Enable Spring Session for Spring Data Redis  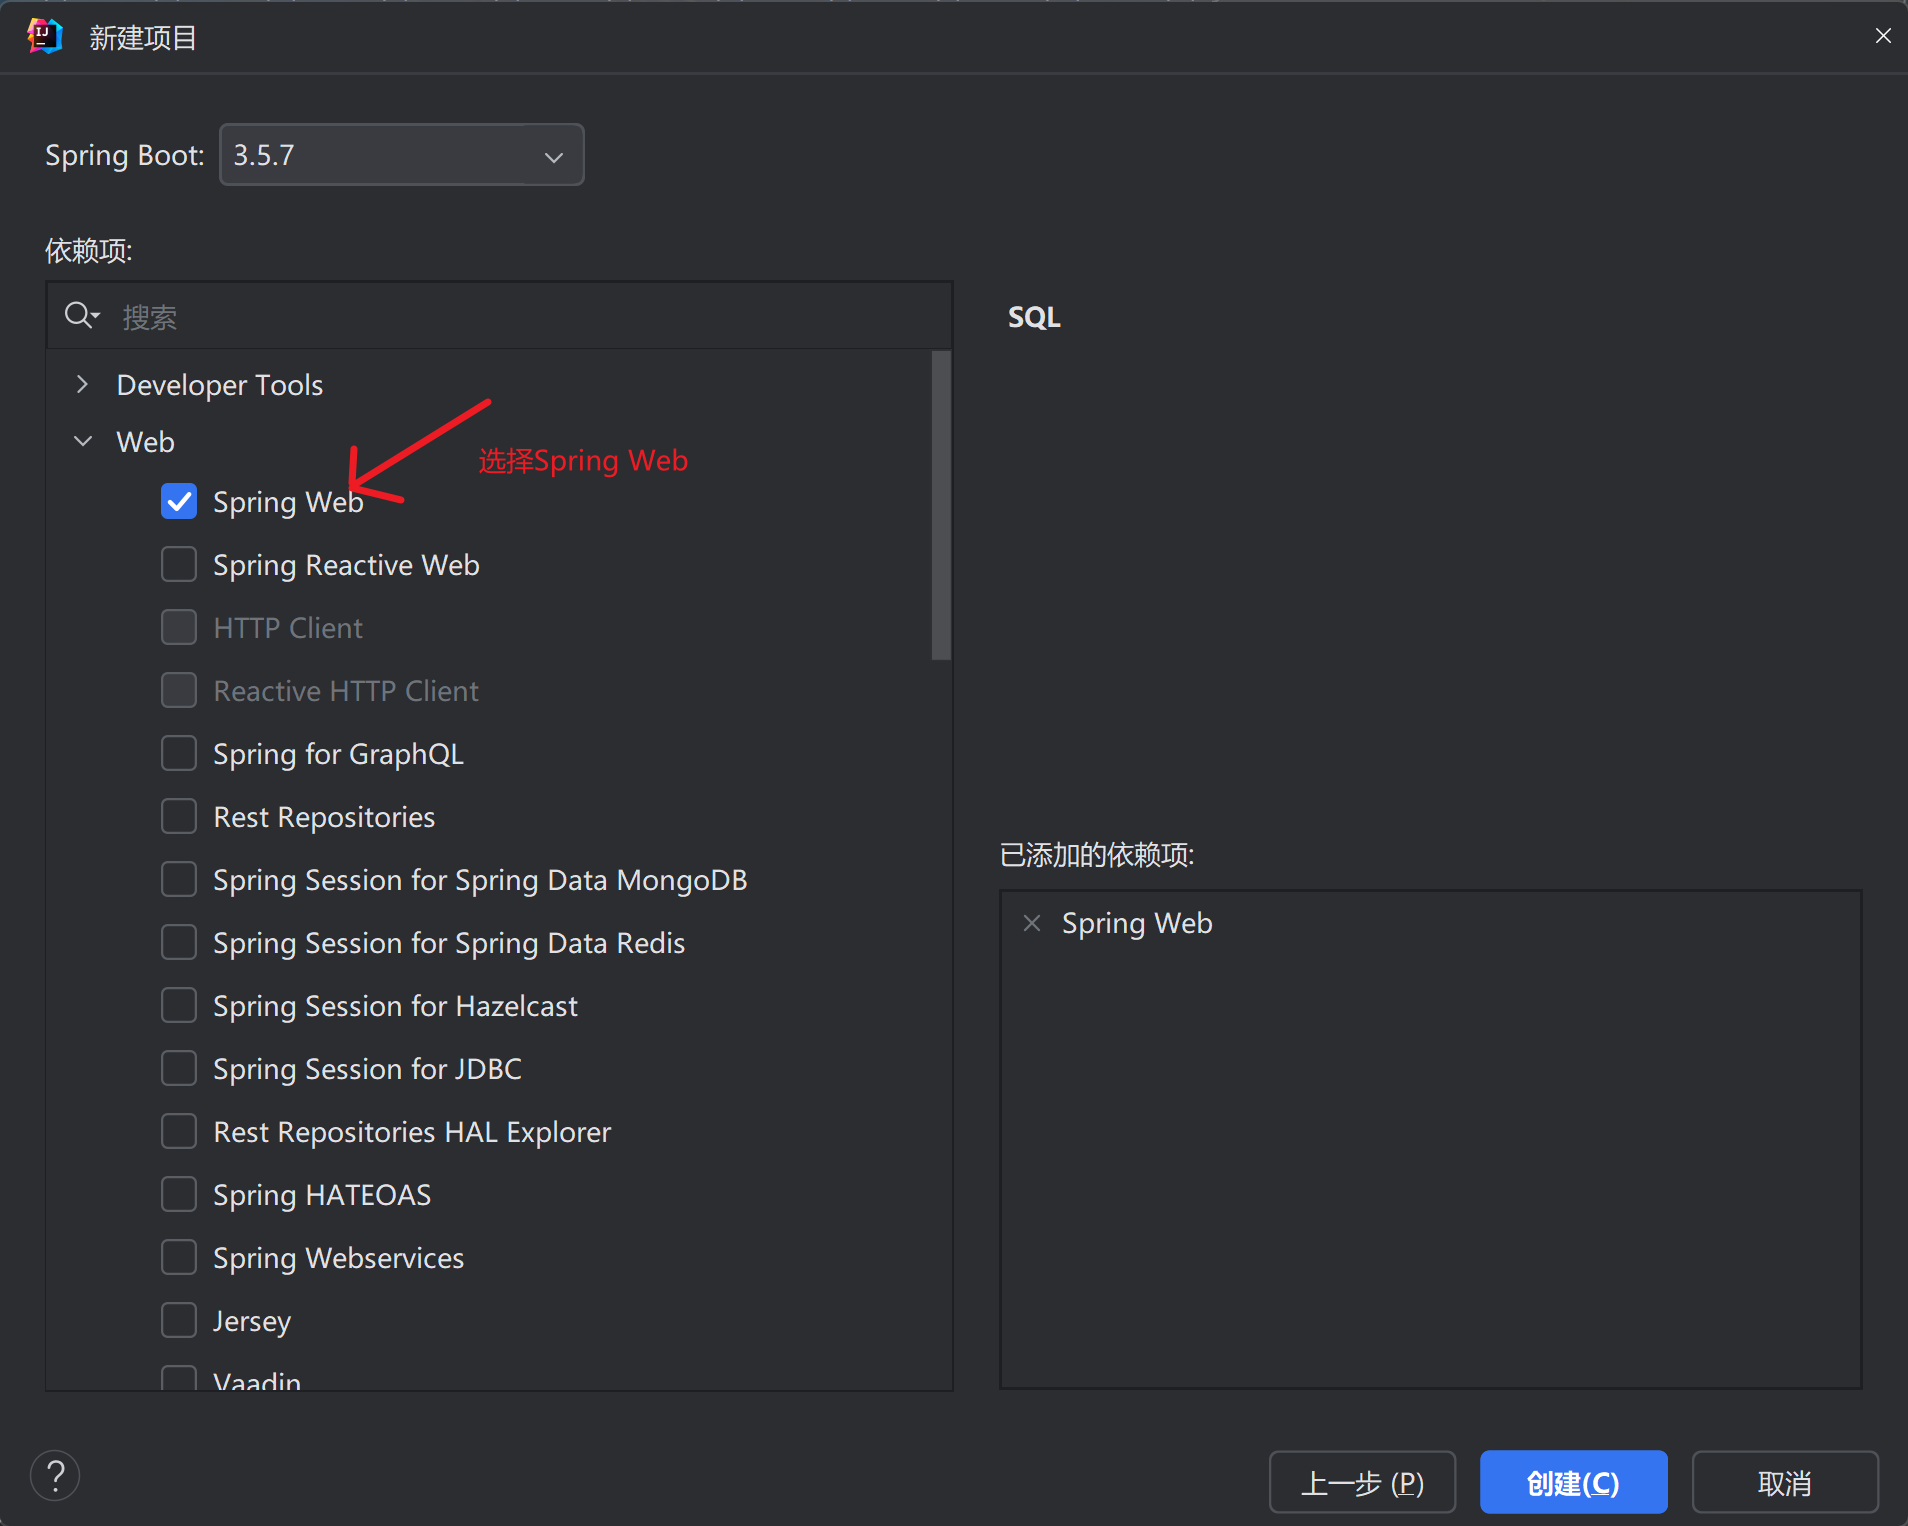(179, 942)
